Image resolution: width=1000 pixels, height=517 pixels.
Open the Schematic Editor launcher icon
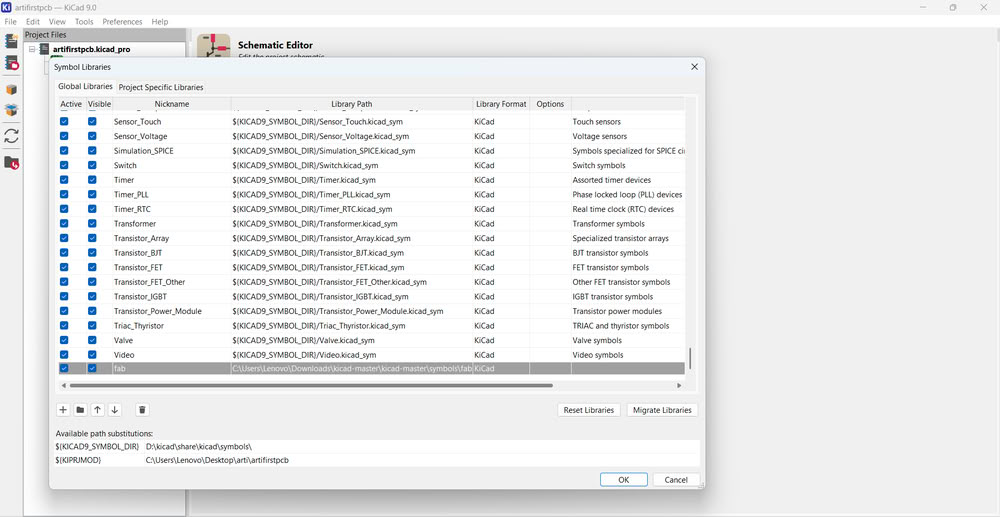click(x=214, y=46)
